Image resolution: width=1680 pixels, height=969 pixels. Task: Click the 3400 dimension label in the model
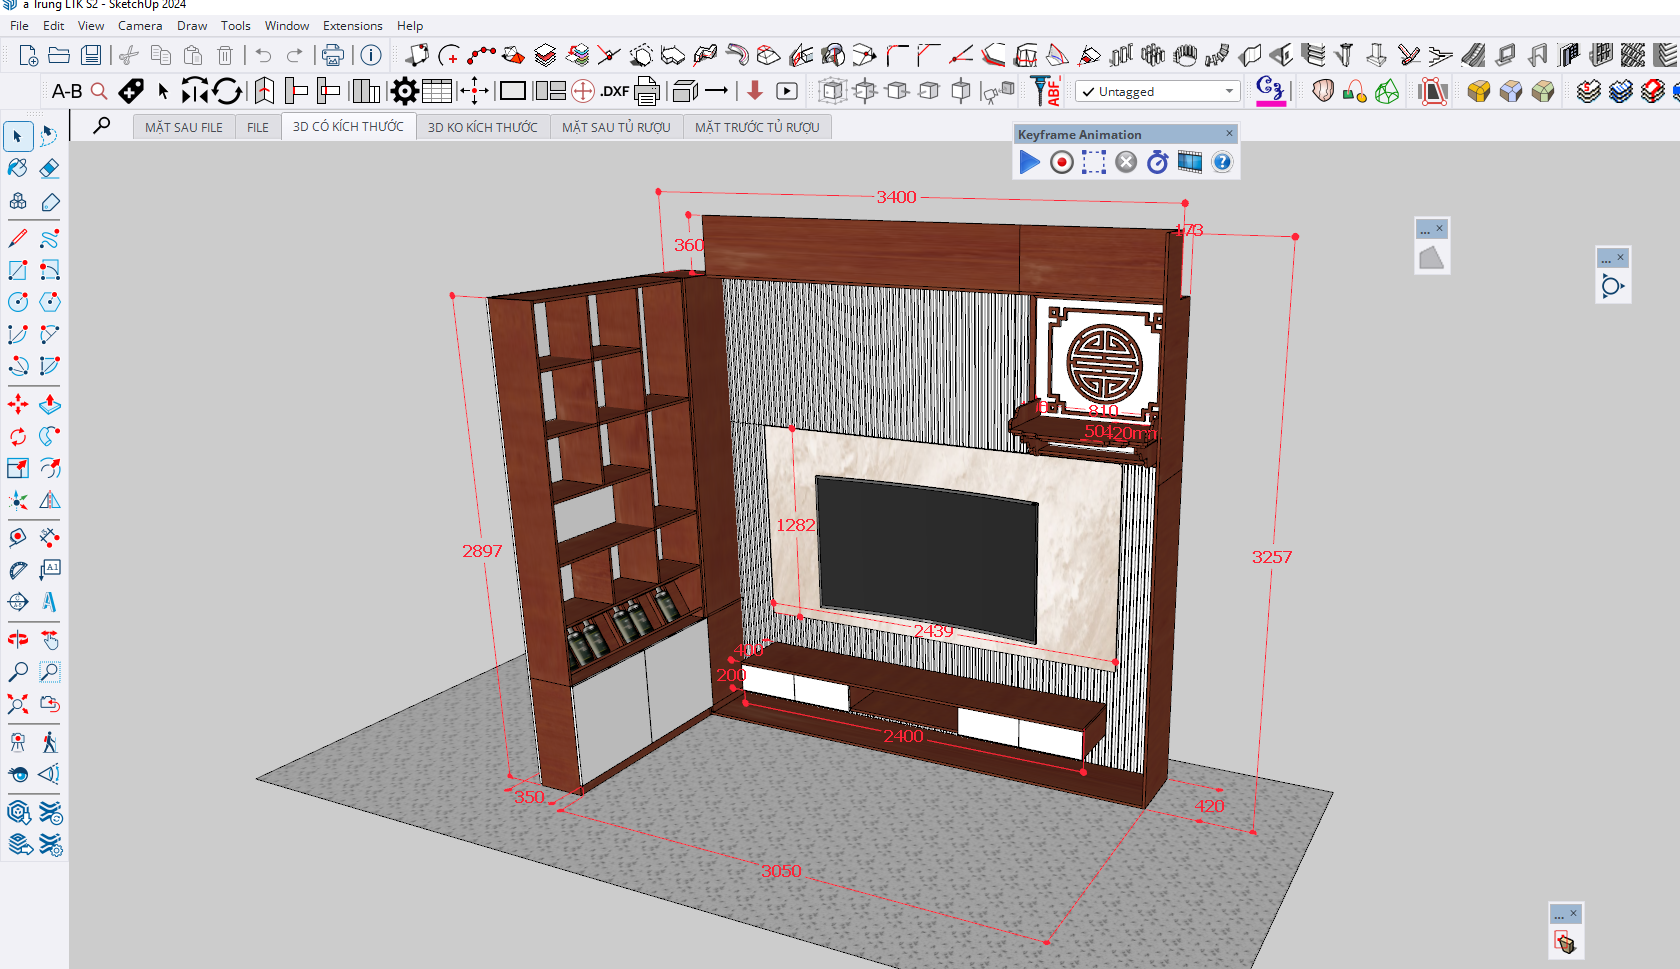tap(896, 197)
